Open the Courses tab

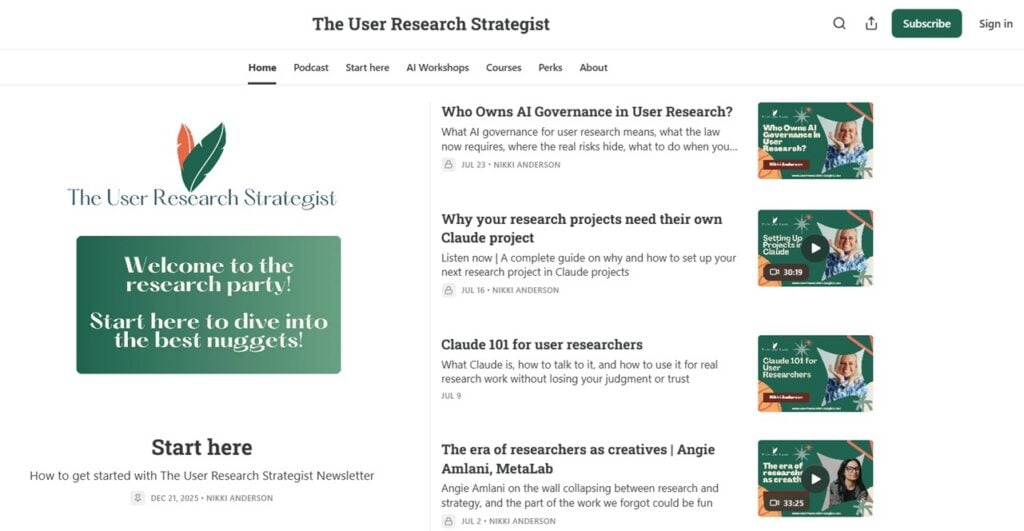click(x=504, y=67)
